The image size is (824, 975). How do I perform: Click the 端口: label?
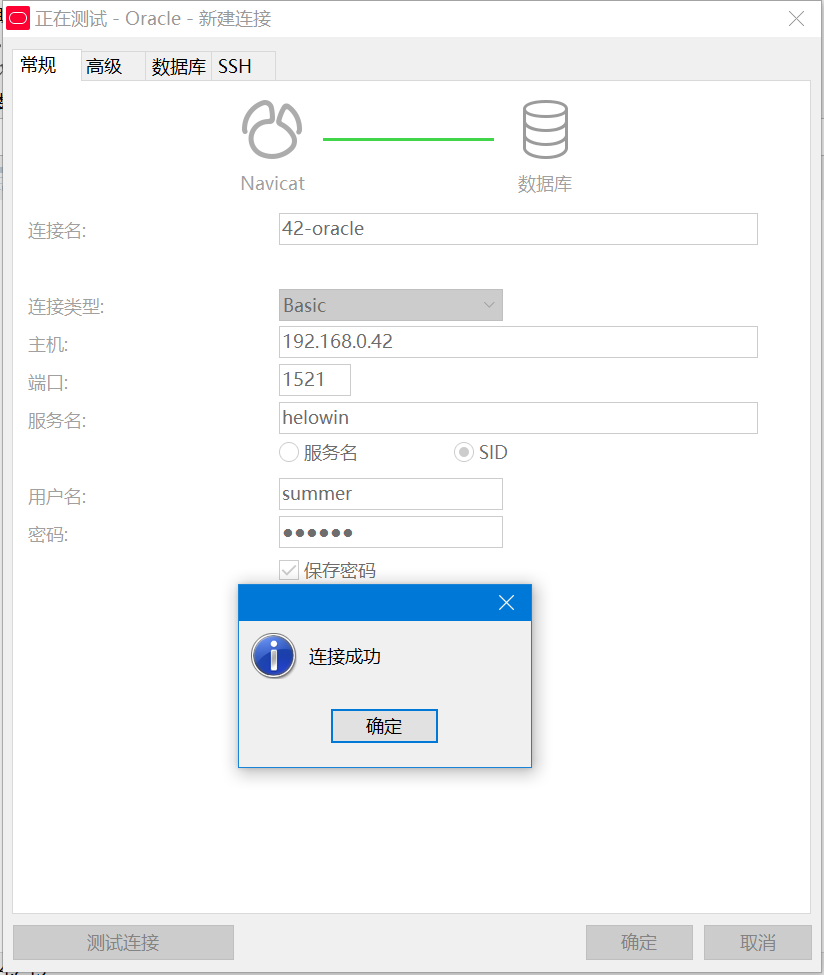pyautogui.click(x=48, y=382)
